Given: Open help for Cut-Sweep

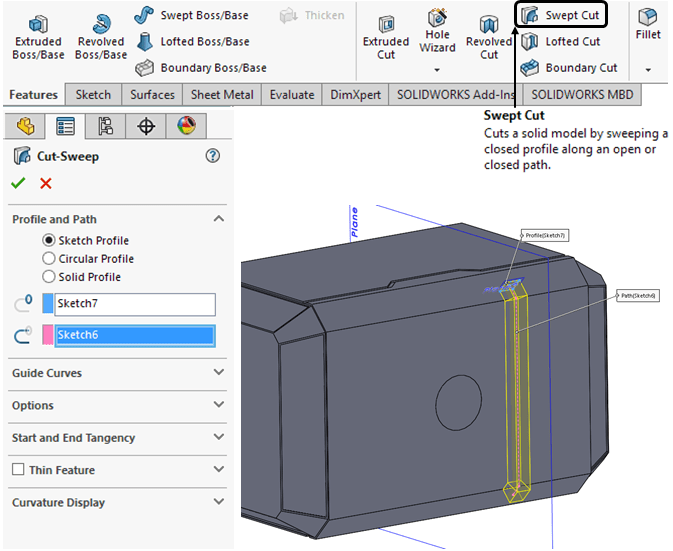Looking at the screenshot, I should click(x=212, y=156).
